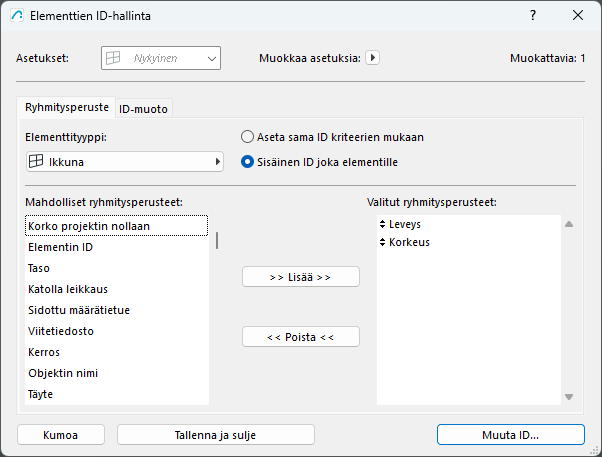Viewport: 602px width, 457px height.
Task: Click 'Tallenna ja sulje' button
Action: tap(216, 435)
